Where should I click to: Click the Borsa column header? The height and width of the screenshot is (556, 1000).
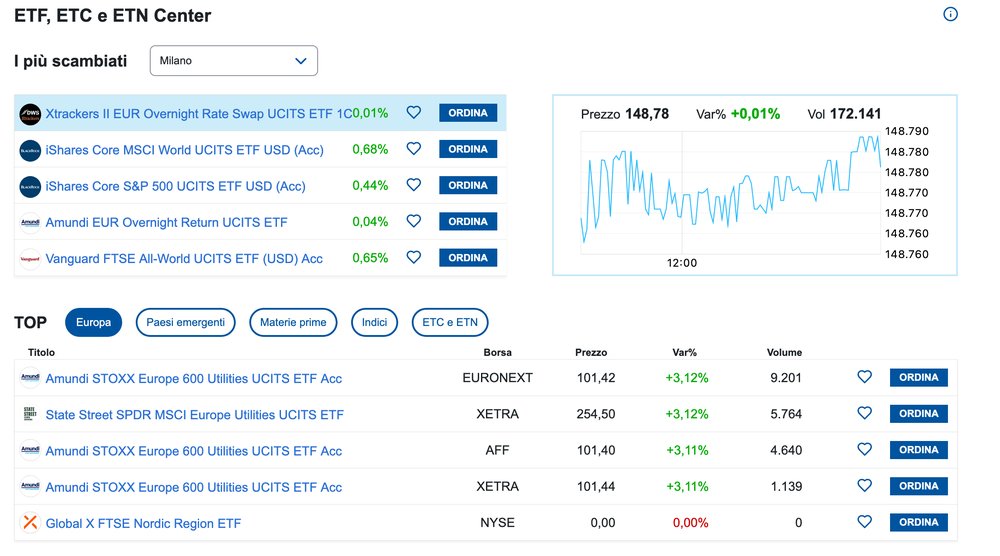coord(497,353)
